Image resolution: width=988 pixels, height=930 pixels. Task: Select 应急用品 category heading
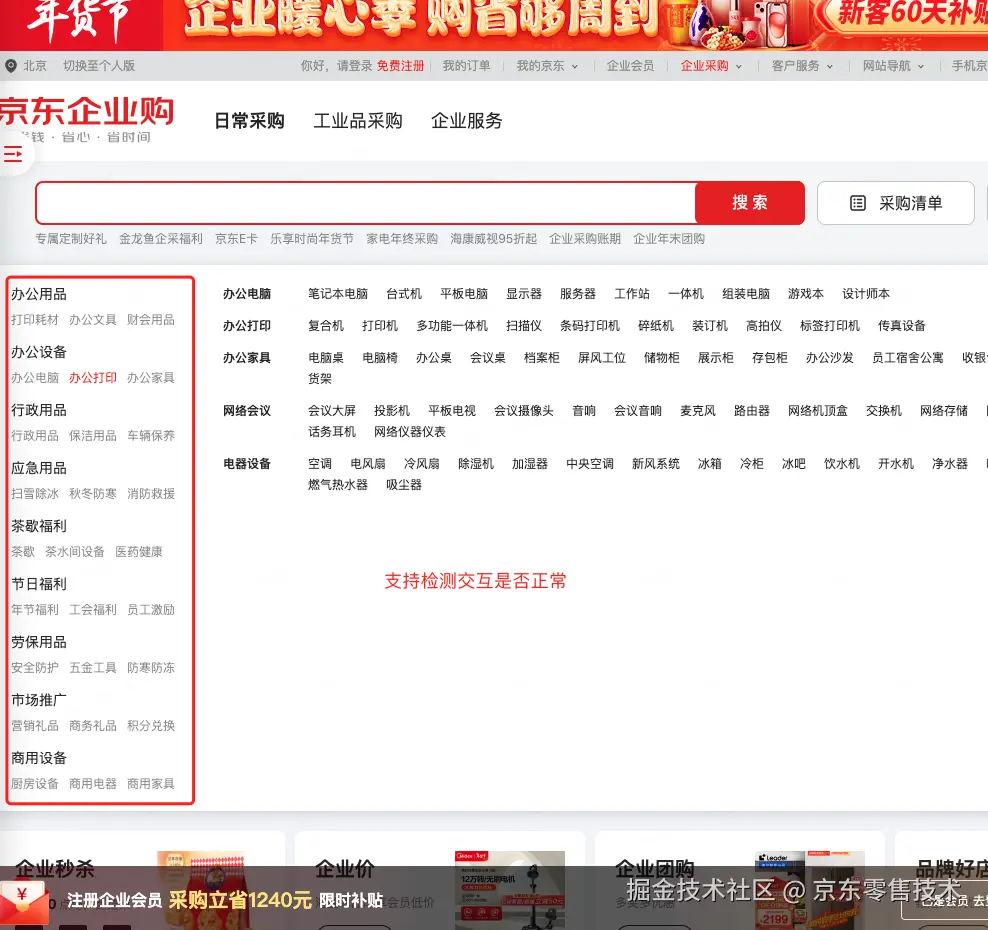38,468
